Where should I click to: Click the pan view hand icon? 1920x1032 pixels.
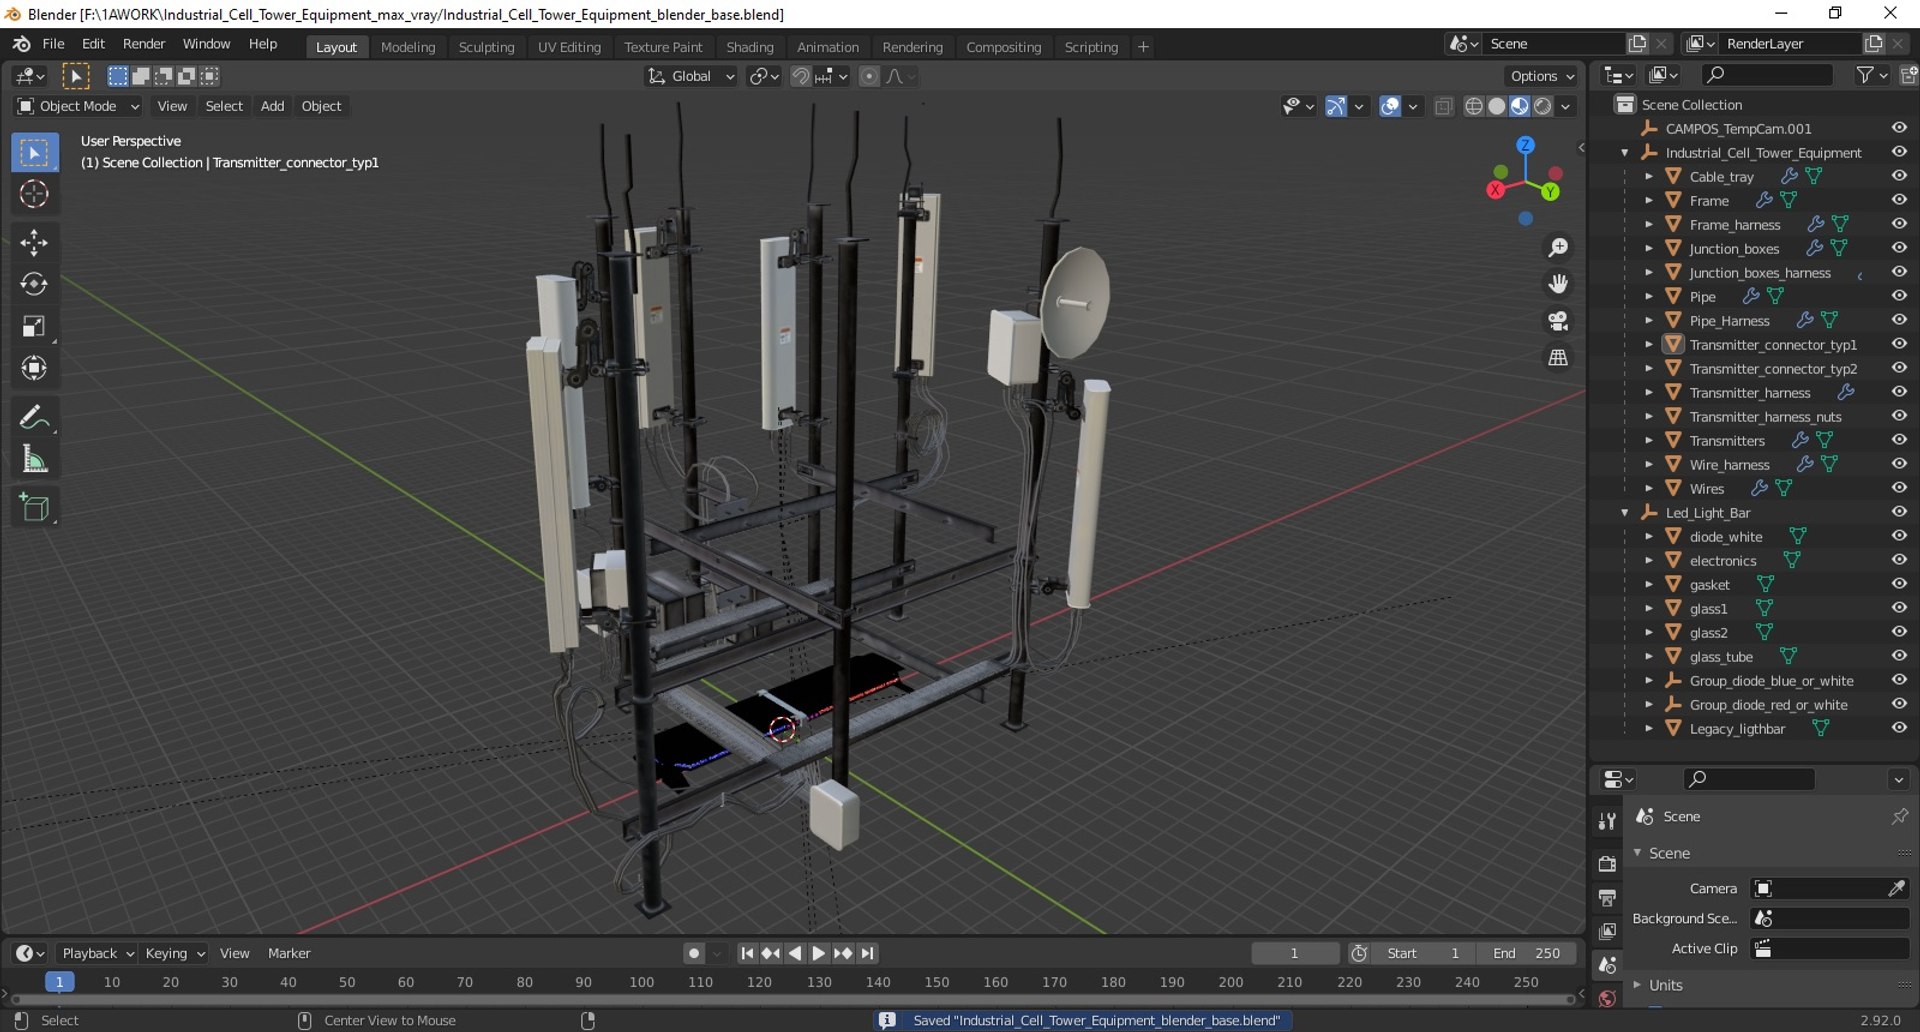1558,284
